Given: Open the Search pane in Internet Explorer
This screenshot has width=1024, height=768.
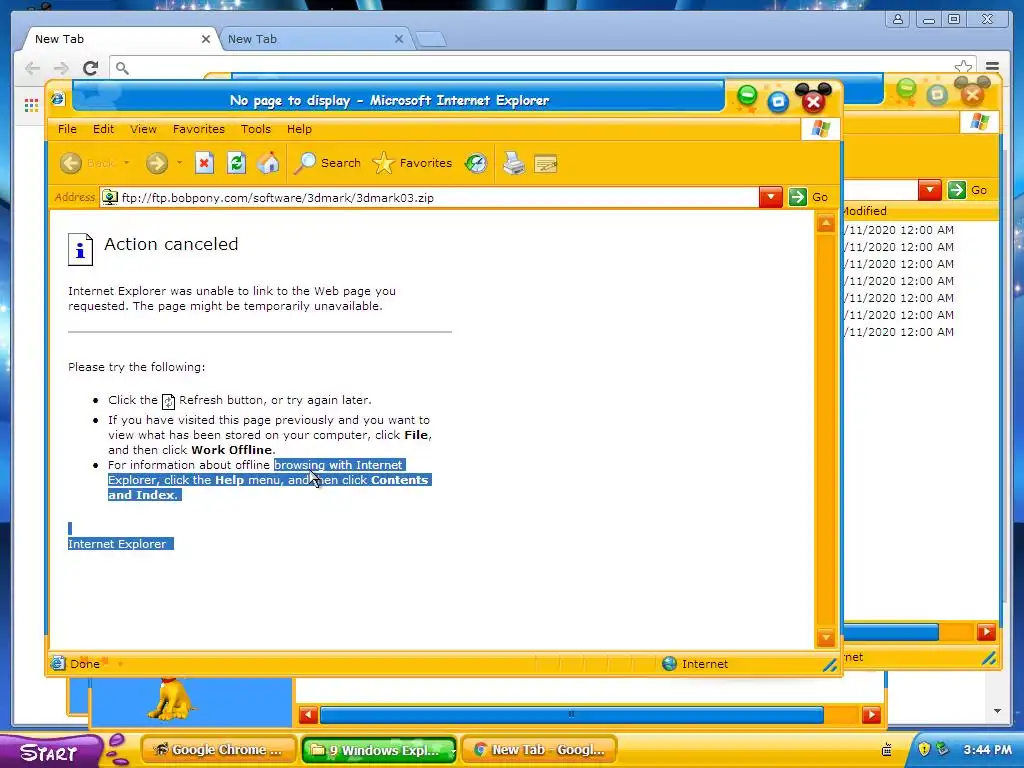Looking at the screenshot, I should point(327,163).
